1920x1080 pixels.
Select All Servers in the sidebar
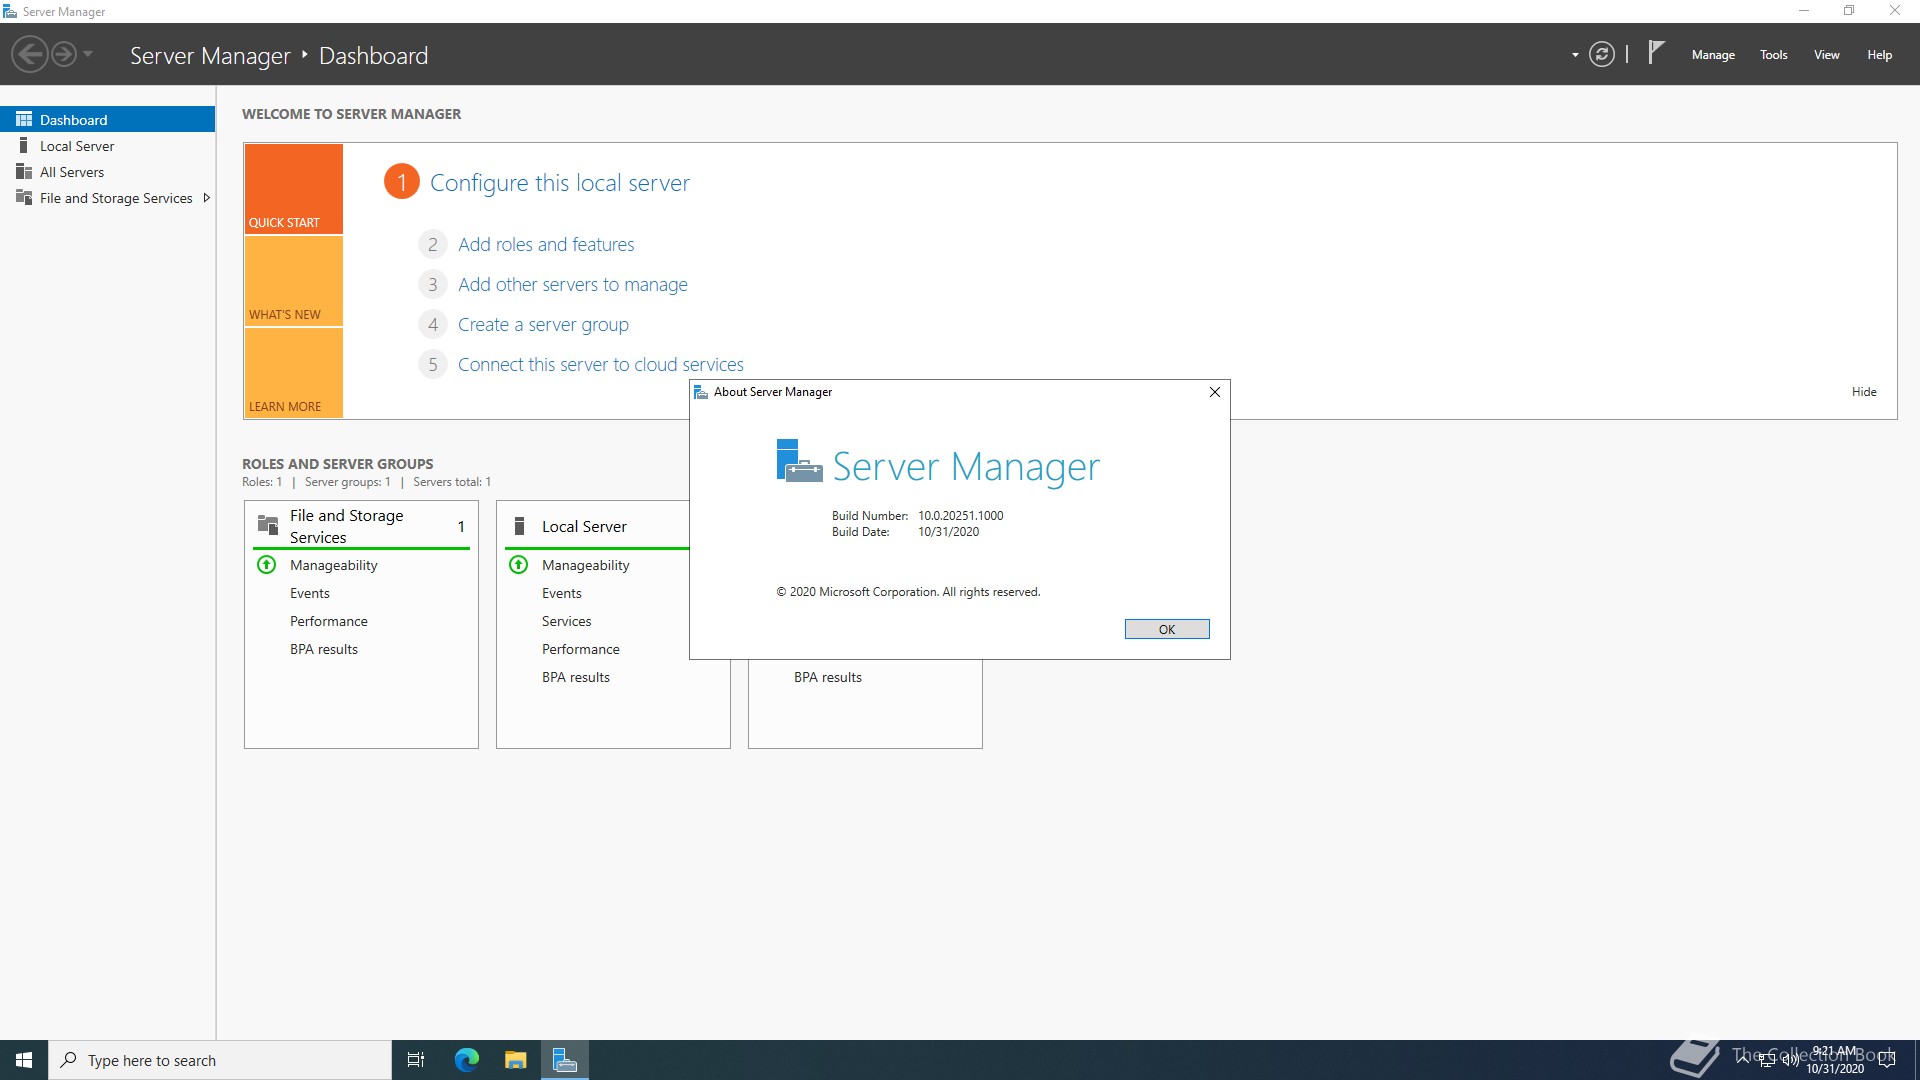coord(108,172)
